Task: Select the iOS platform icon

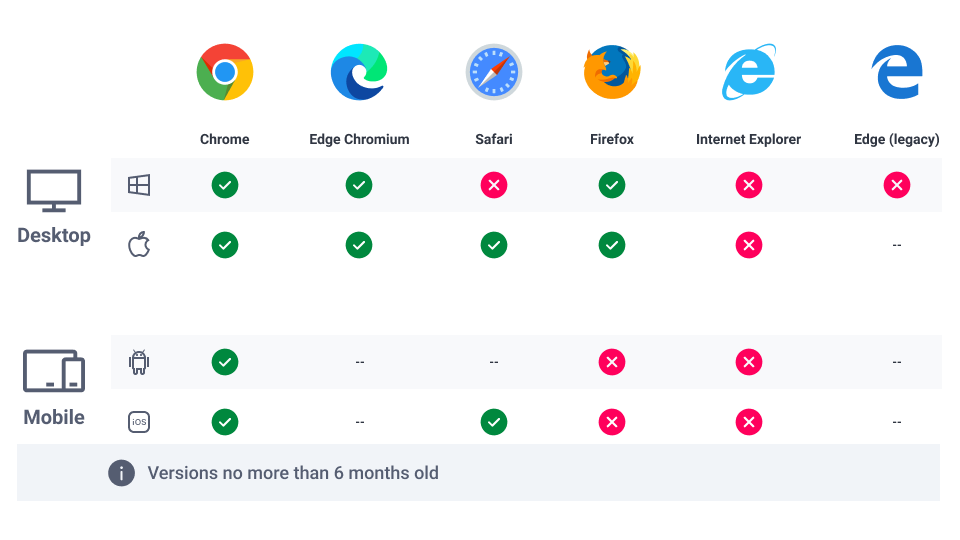Action: click(139, 422)
